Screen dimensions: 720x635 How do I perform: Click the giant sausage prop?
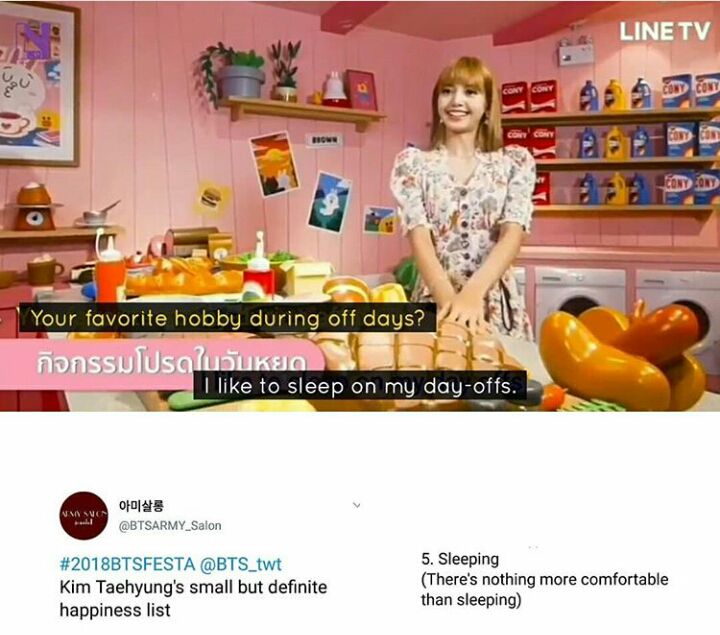[x=624, y=354]
